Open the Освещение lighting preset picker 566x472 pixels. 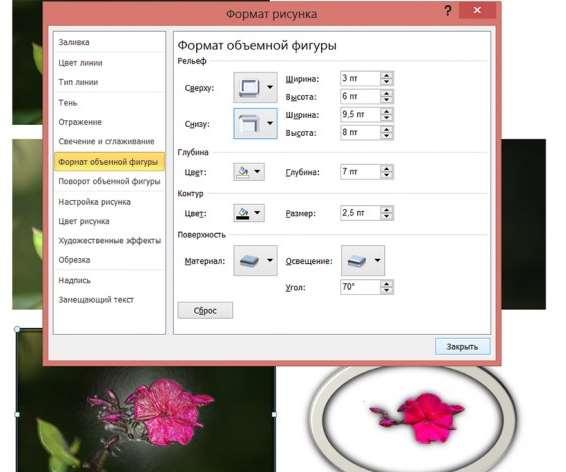click(x=363, y=261)
